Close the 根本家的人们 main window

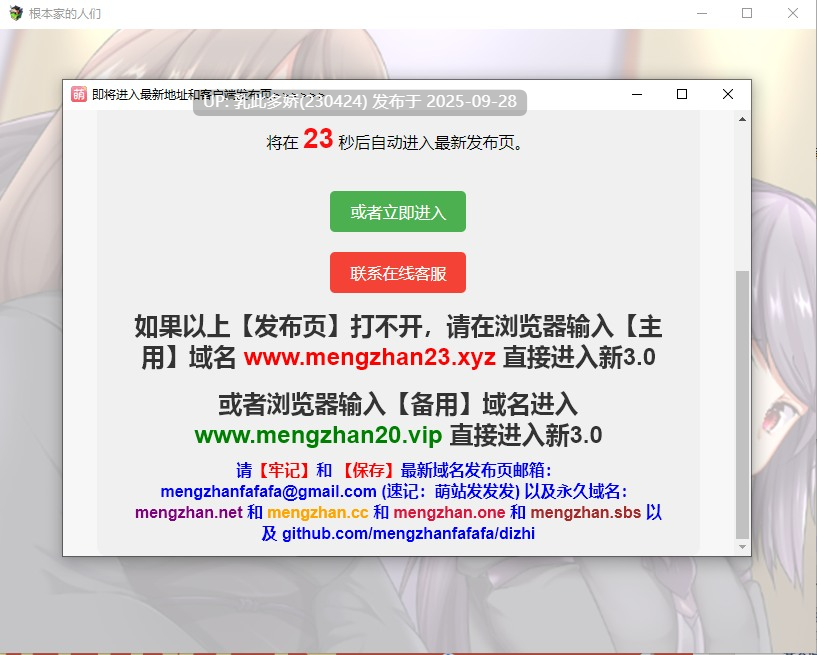pos(793,13)
